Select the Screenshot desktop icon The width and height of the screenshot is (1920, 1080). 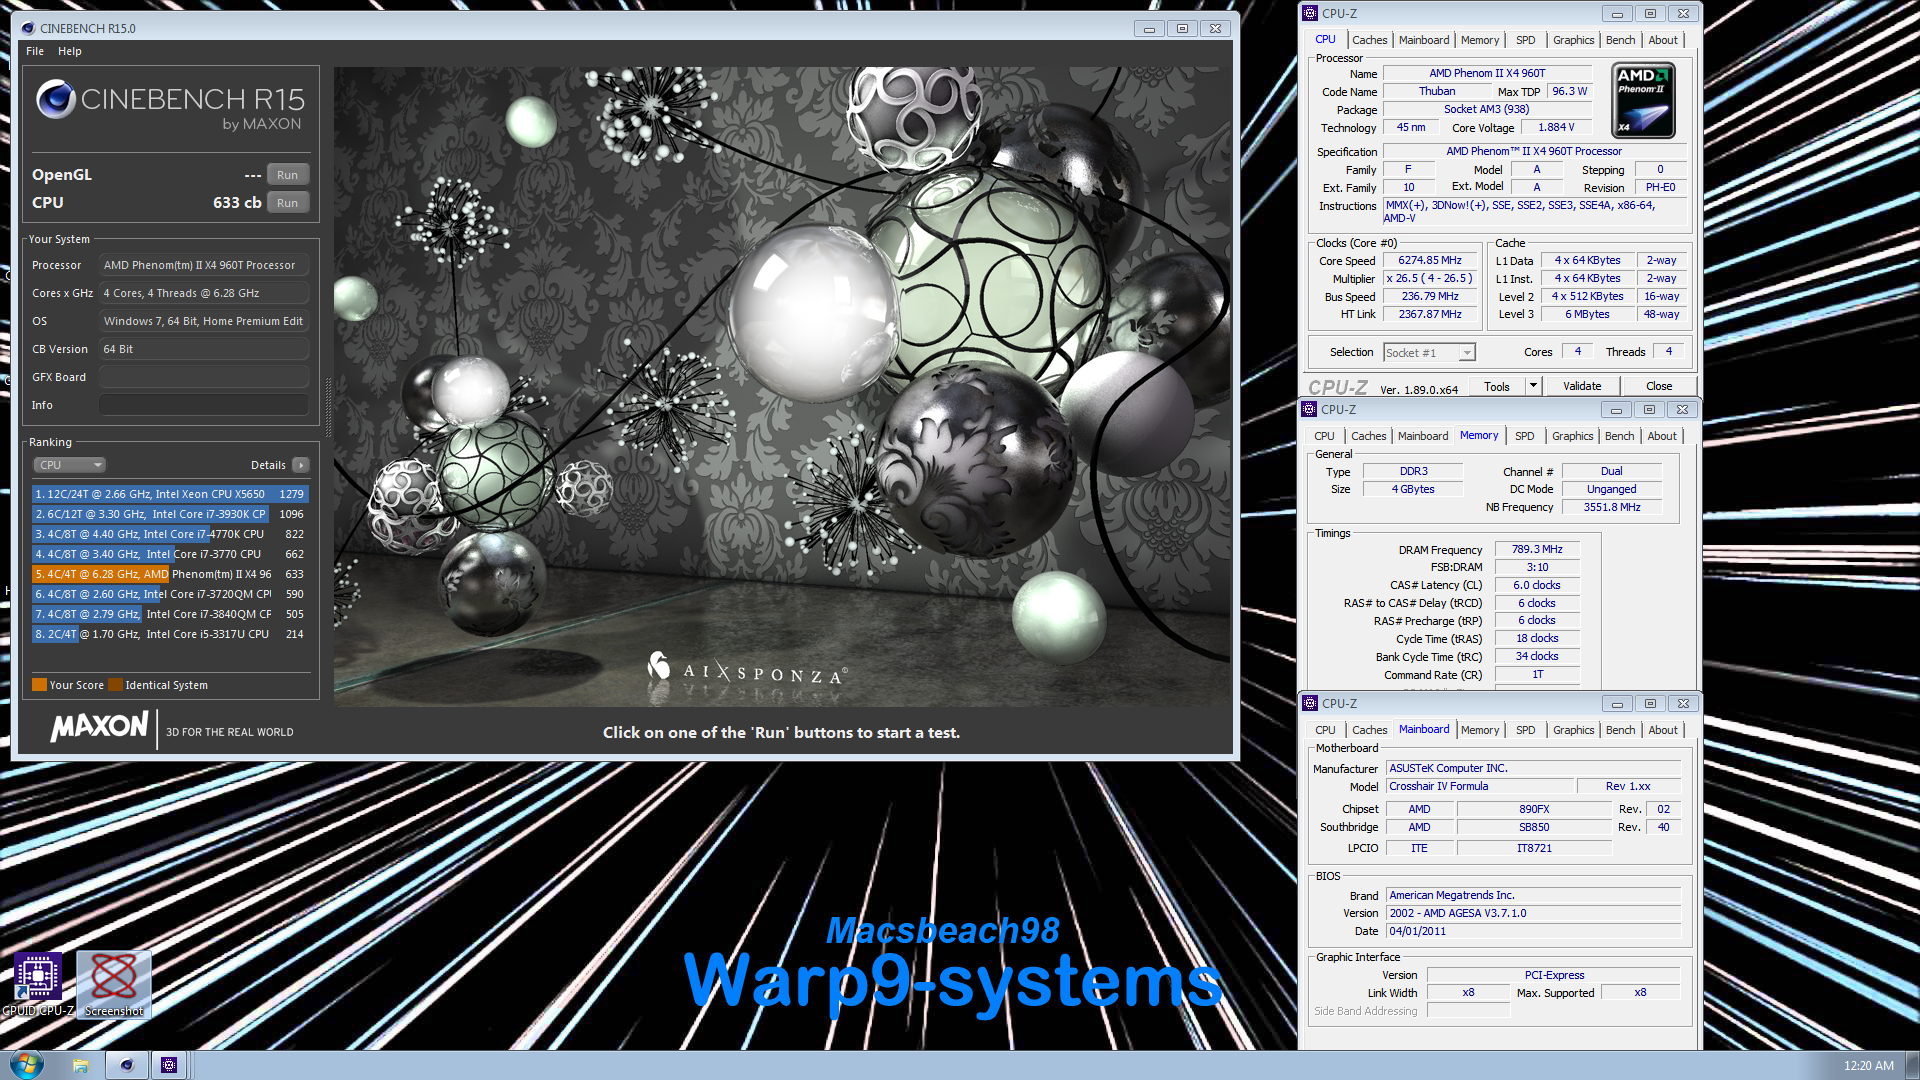tap(114, 984)
